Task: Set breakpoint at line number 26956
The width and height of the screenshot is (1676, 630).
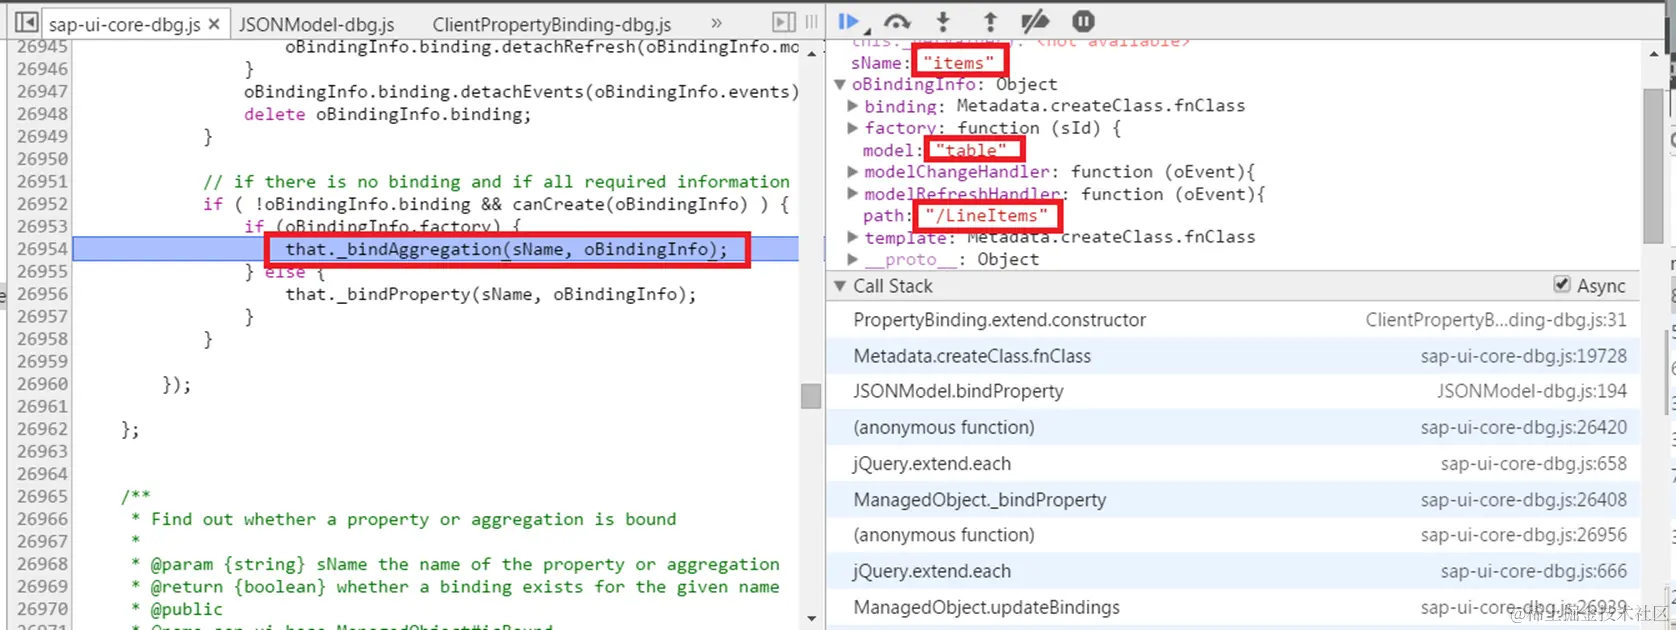Action: coord(42,294)
